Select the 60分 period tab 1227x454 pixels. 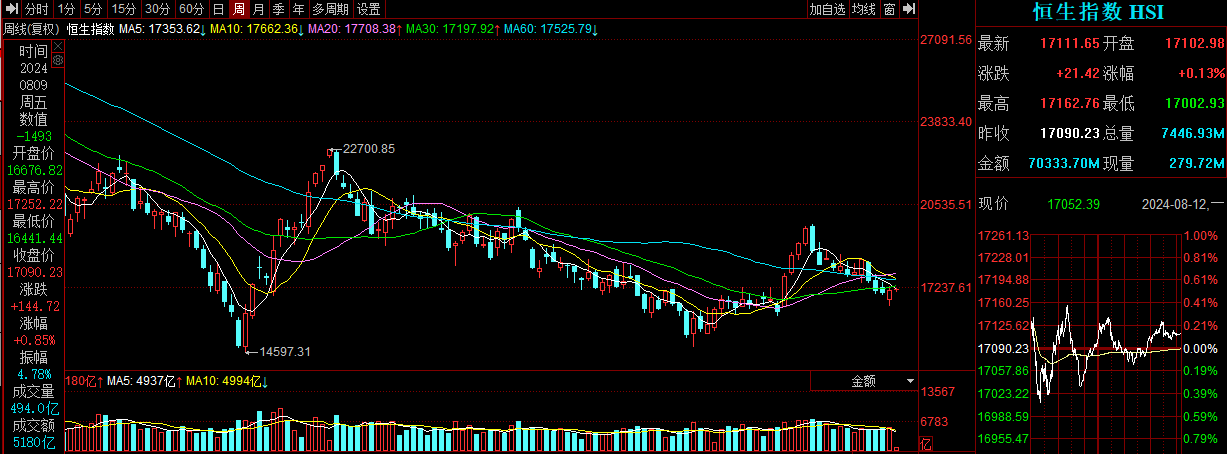(192, 9)
